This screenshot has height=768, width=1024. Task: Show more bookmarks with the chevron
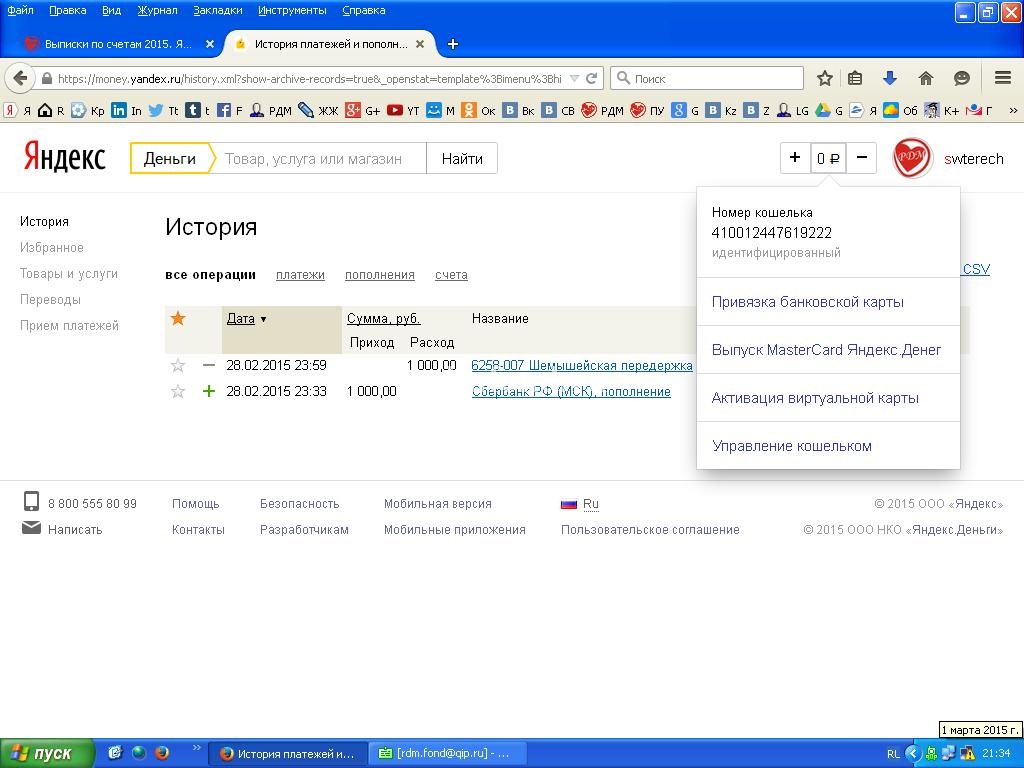point(1013,110)
